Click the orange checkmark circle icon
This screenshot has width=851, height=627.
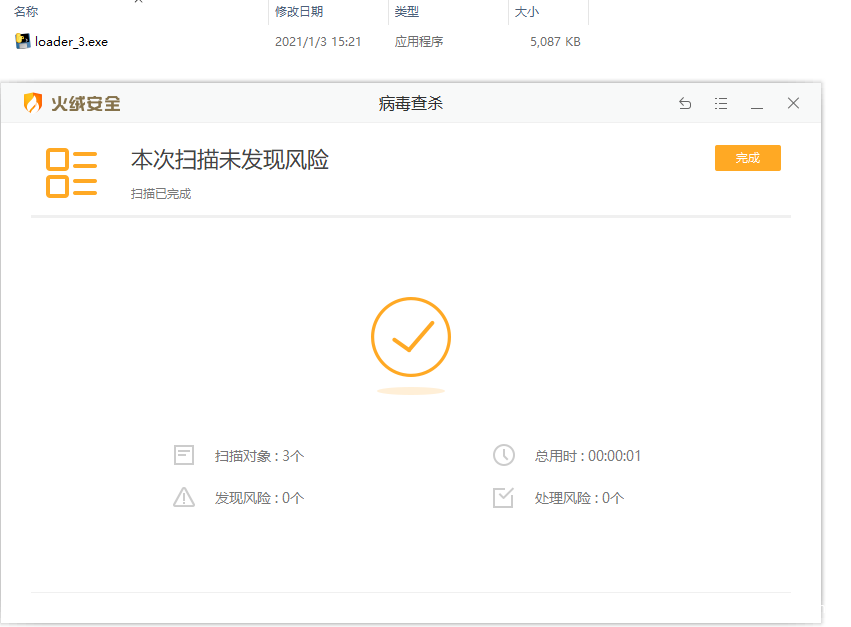411,337
